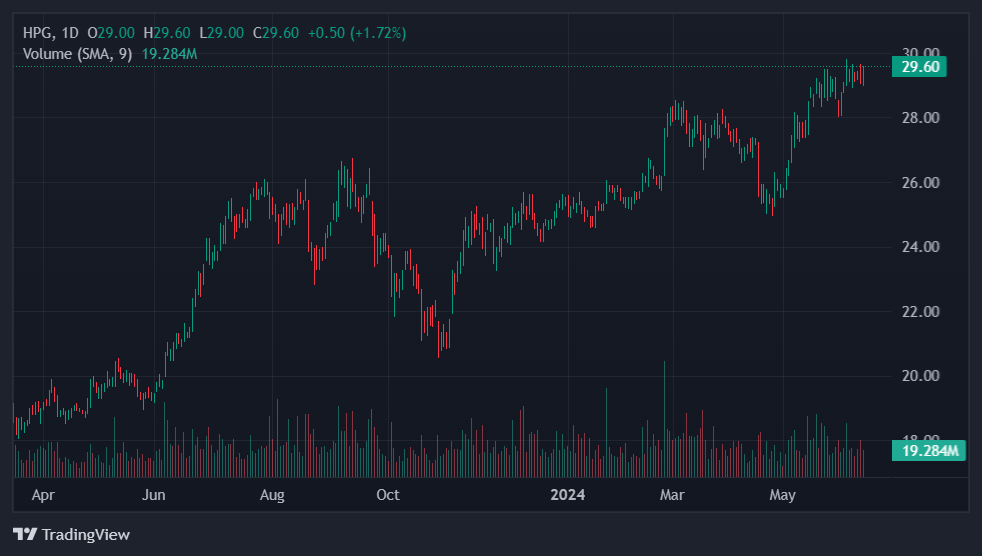Click the 26.00 price axis label
982x556 pixels.
[x=919, y=183]
